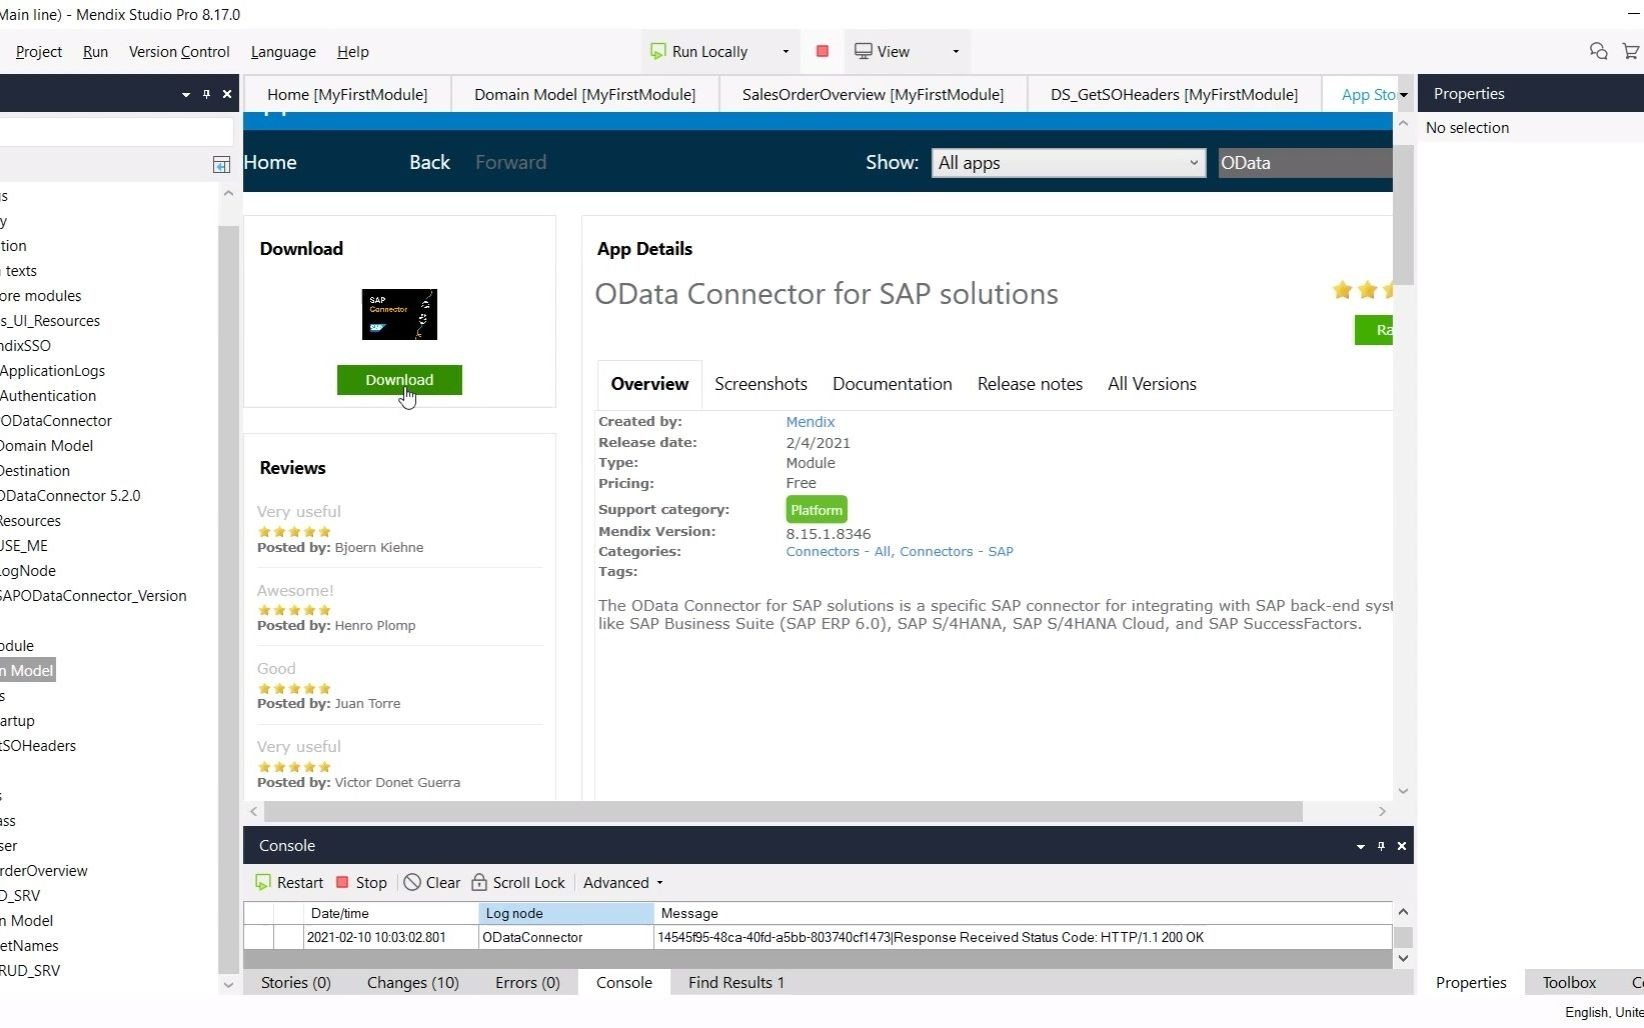Switch to Changes (10) bottom tab
The height and width of the screenshot is (1028, 1644).
pyautogui.click(x=413, y=982)
